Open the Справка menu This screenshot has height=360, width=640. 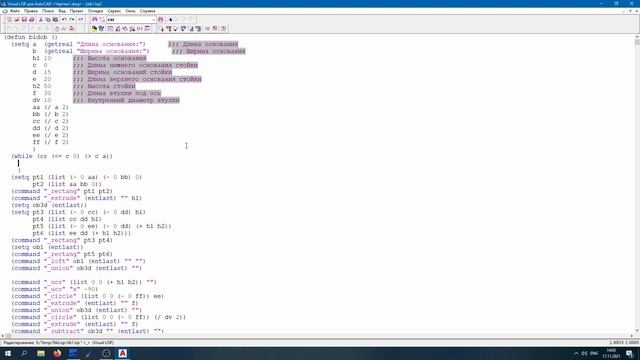coord(147,11)
